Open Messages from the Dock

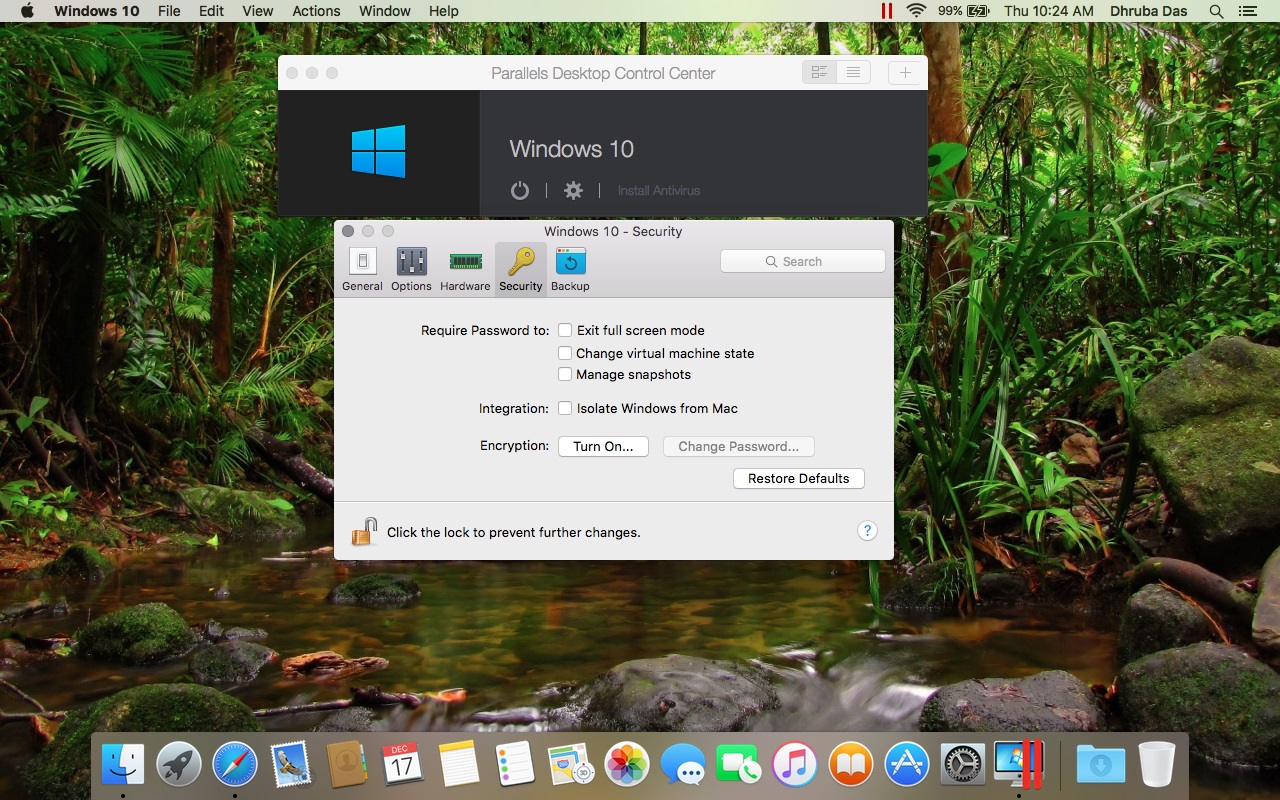point(683,765)
